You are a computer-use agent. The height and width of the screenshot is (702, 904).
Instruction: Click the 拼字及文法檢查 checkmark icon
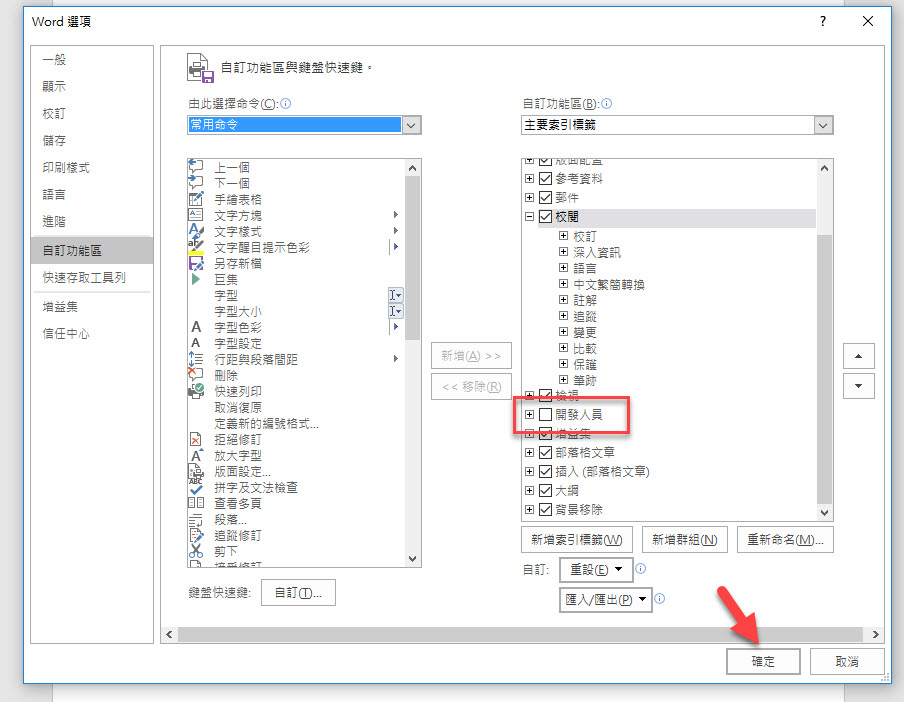point(196,489)
